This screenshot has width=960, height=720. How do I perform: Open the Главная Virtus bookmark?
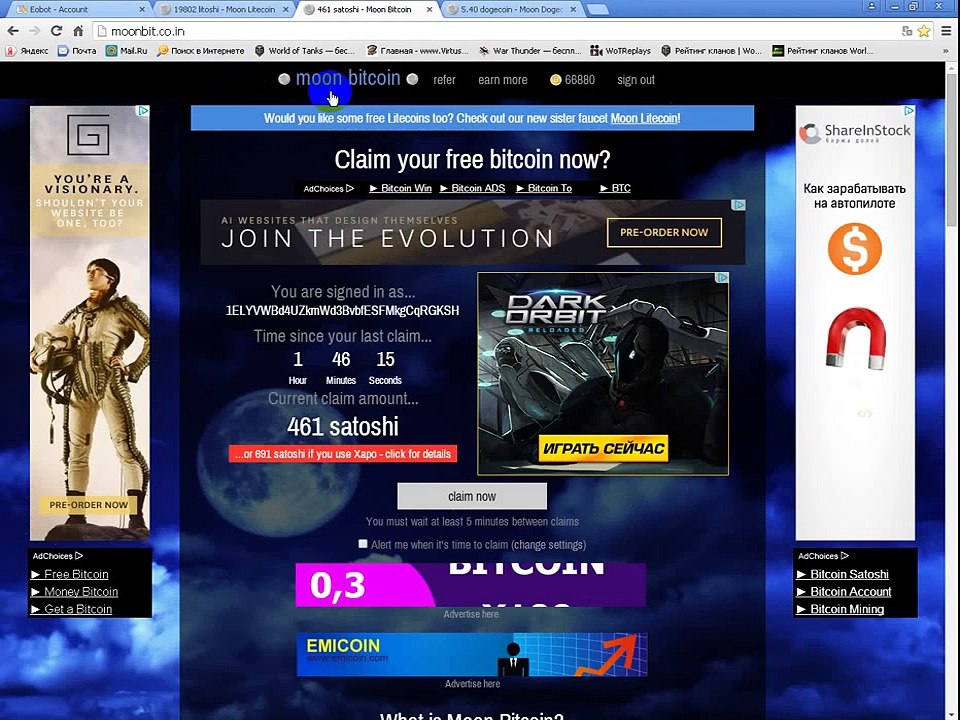point(418,51)
